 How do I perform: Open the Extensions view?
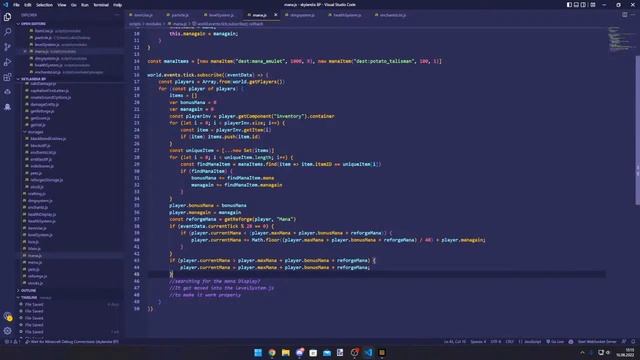click(x=7, y=77)
